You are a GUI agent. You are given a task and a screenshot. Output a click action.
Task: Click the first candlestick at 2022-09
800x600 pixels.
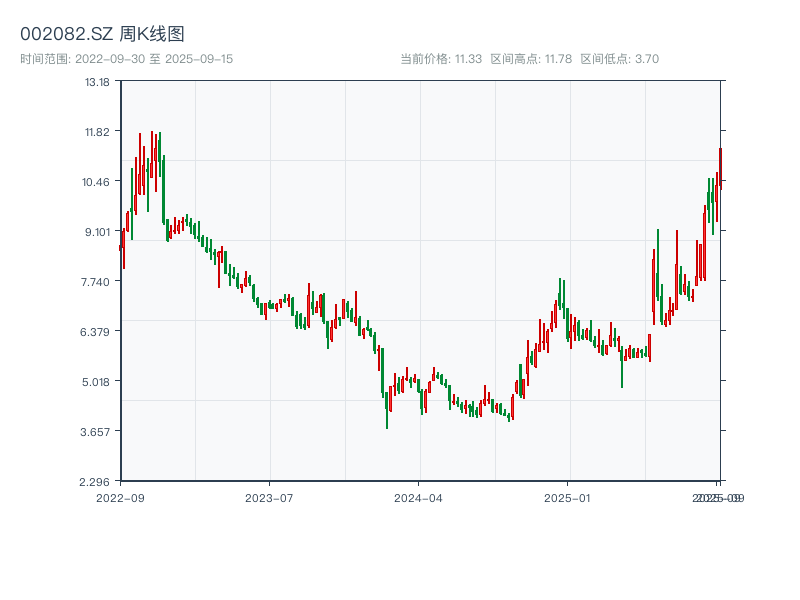click(x=120, y=248)
